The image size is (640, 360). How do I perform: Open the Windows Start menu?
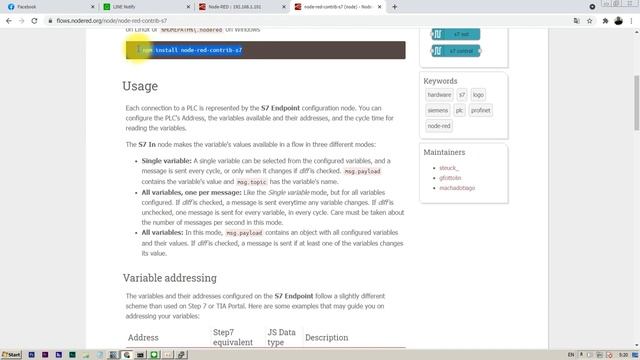[11, 355]
